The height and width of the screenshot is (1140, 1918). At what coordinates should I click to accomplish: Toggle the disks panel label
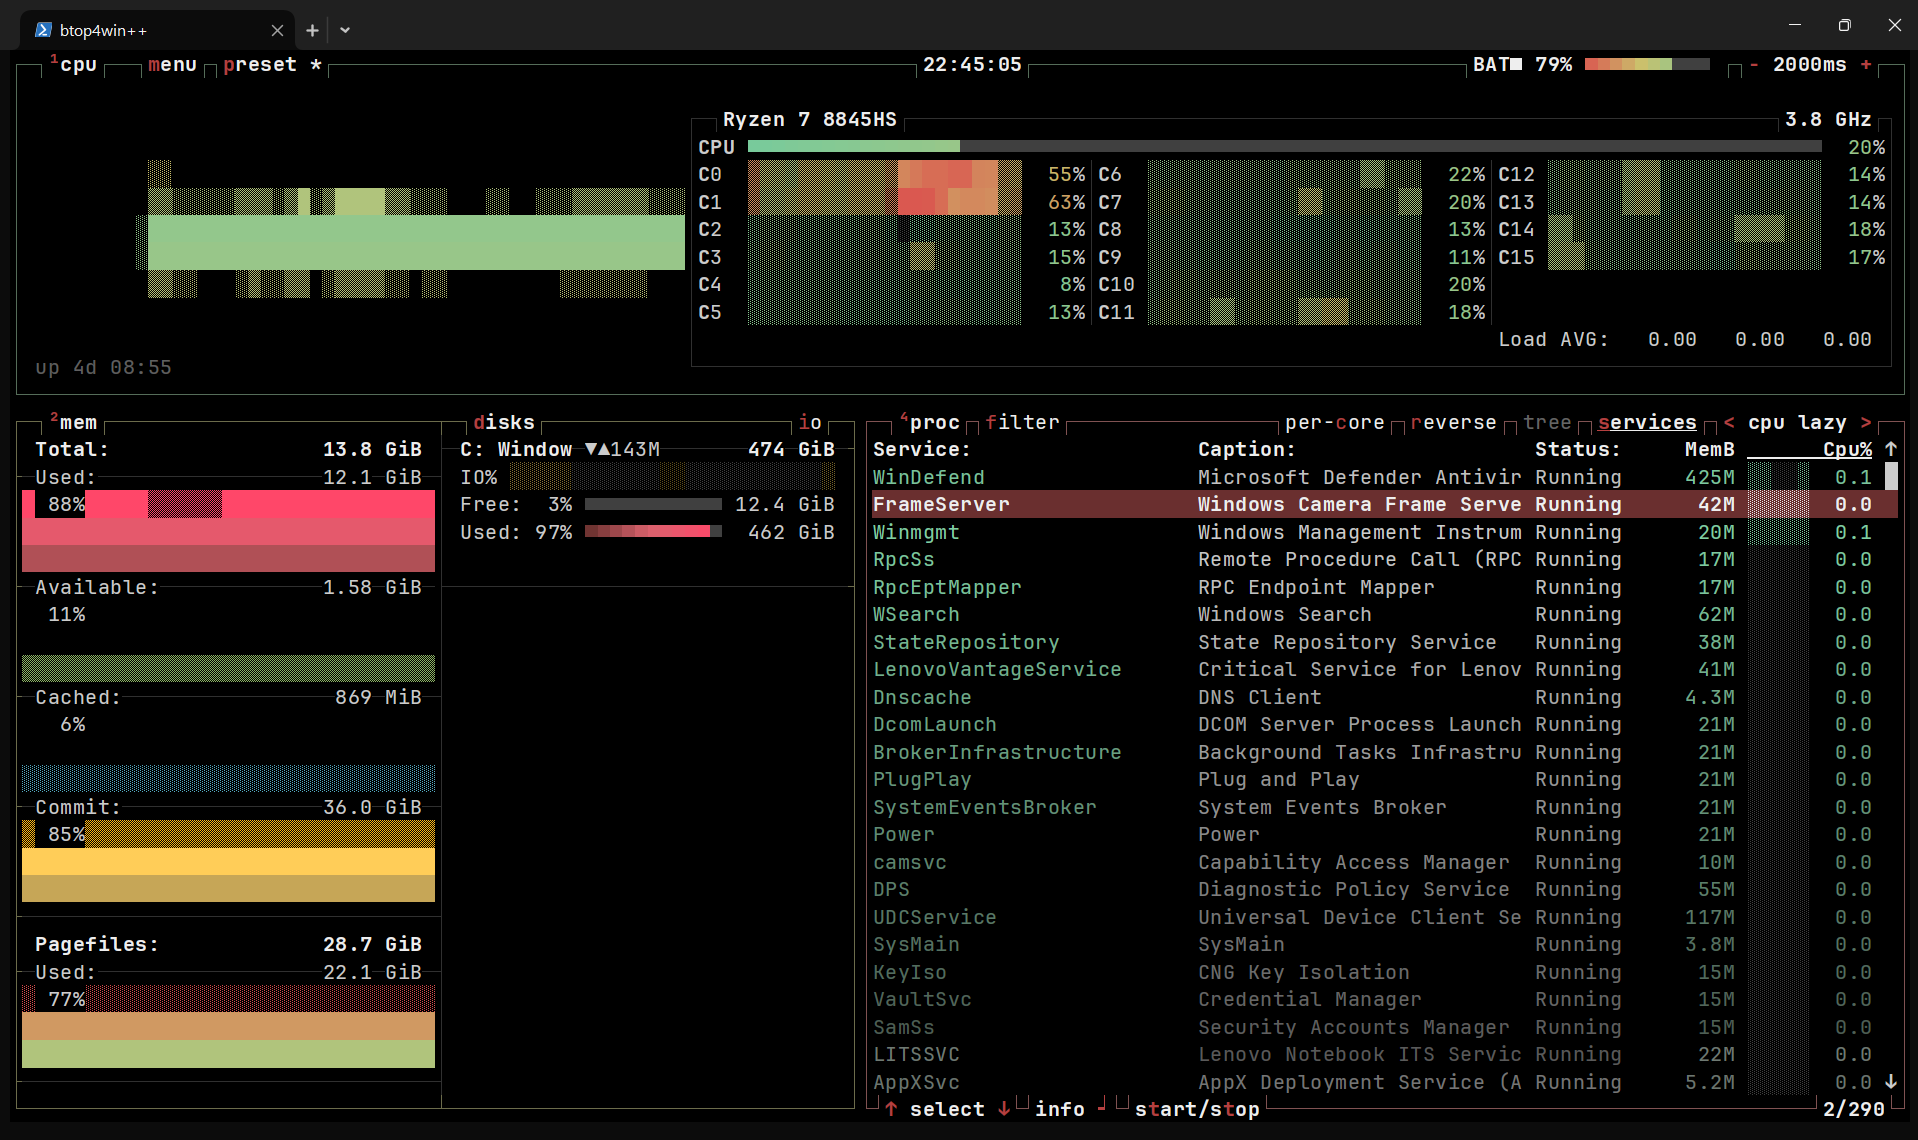click(504, 422)
